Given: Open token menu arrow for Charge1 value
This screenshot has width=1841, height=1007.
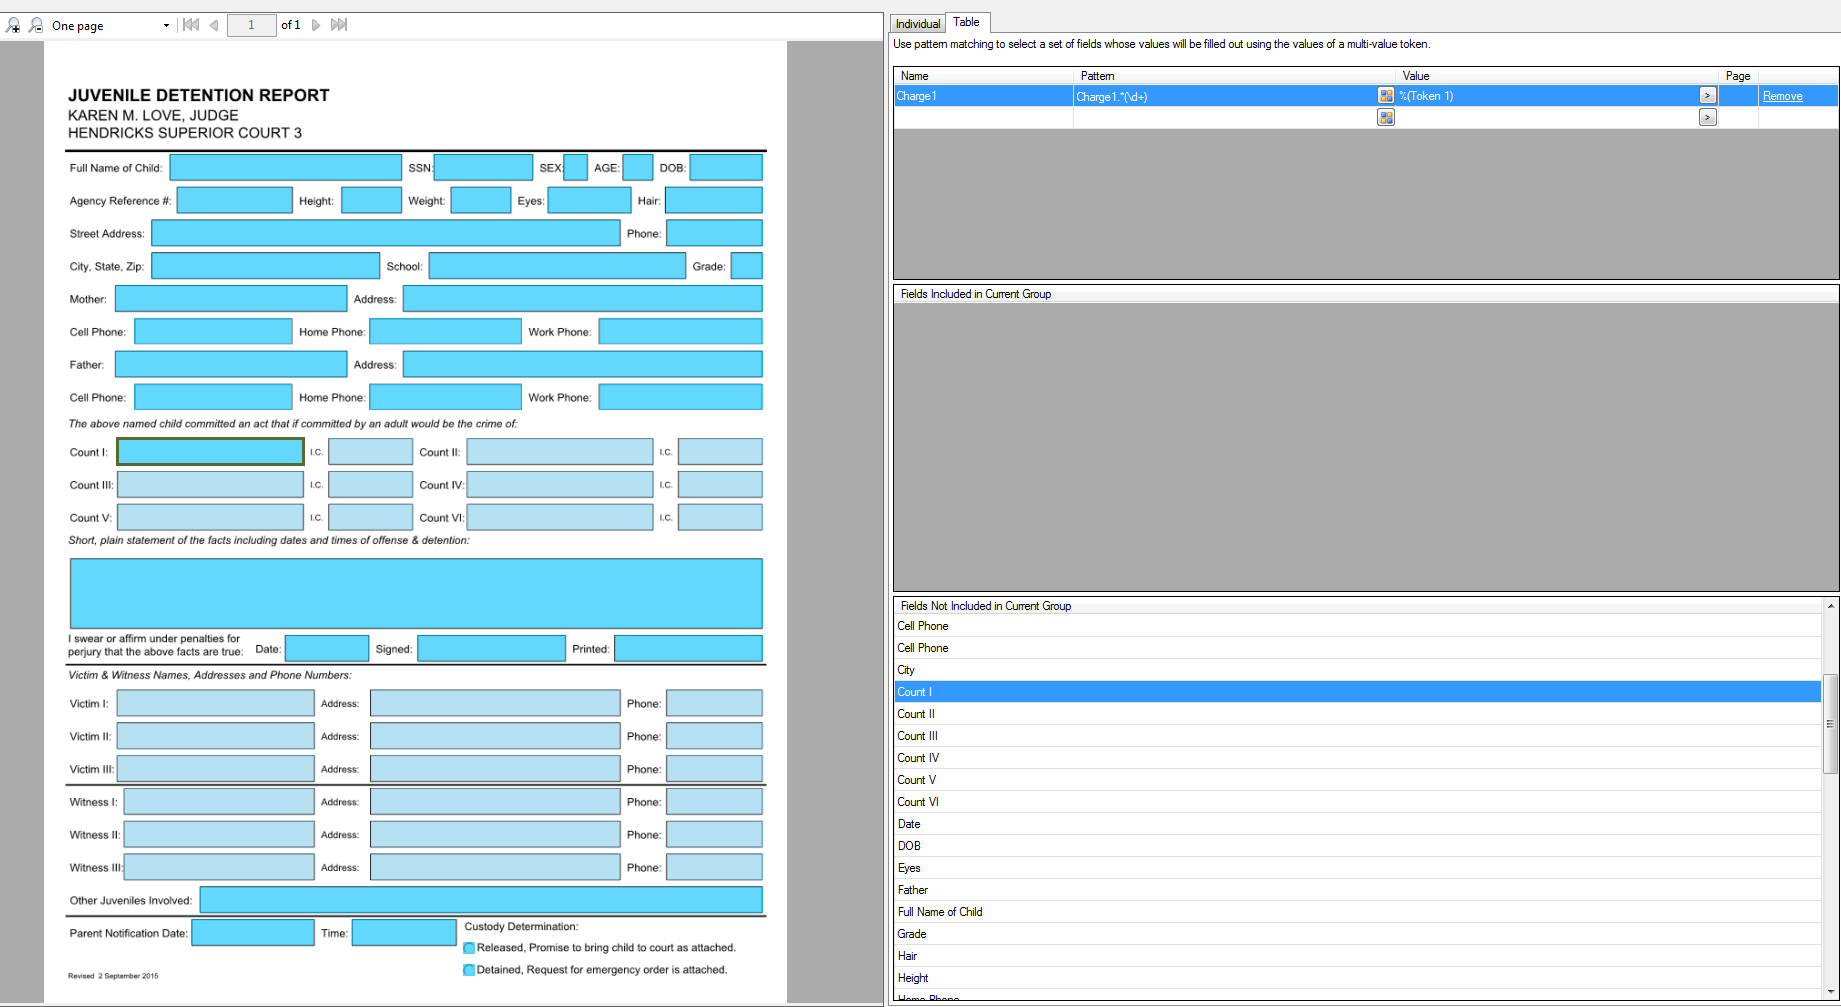Looking at the screenshot, I should coord(1707,96).
